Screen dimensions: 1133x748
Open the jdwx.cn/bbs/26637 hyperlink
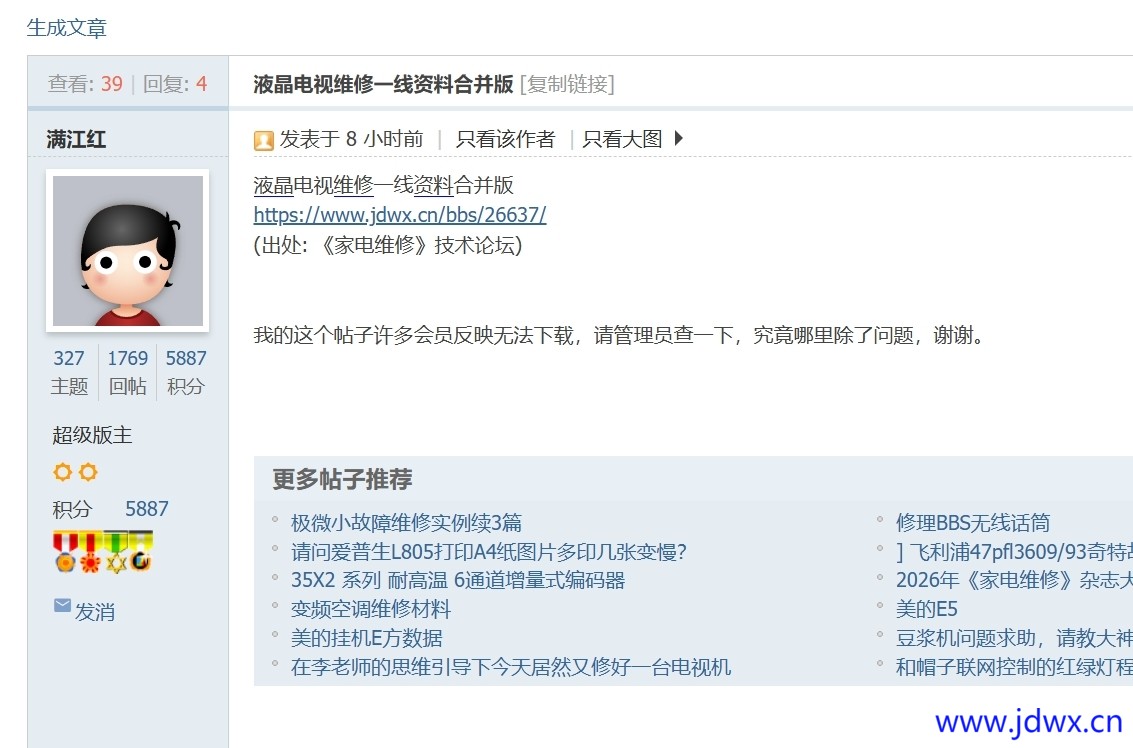point(400,215)
